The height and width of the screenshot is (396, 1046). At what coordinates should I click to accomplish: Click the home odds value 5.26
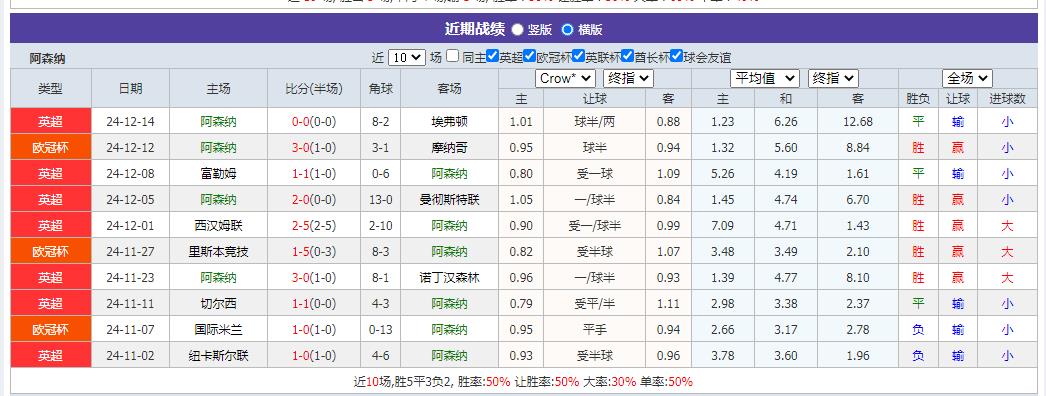click(x=722, y=173)
